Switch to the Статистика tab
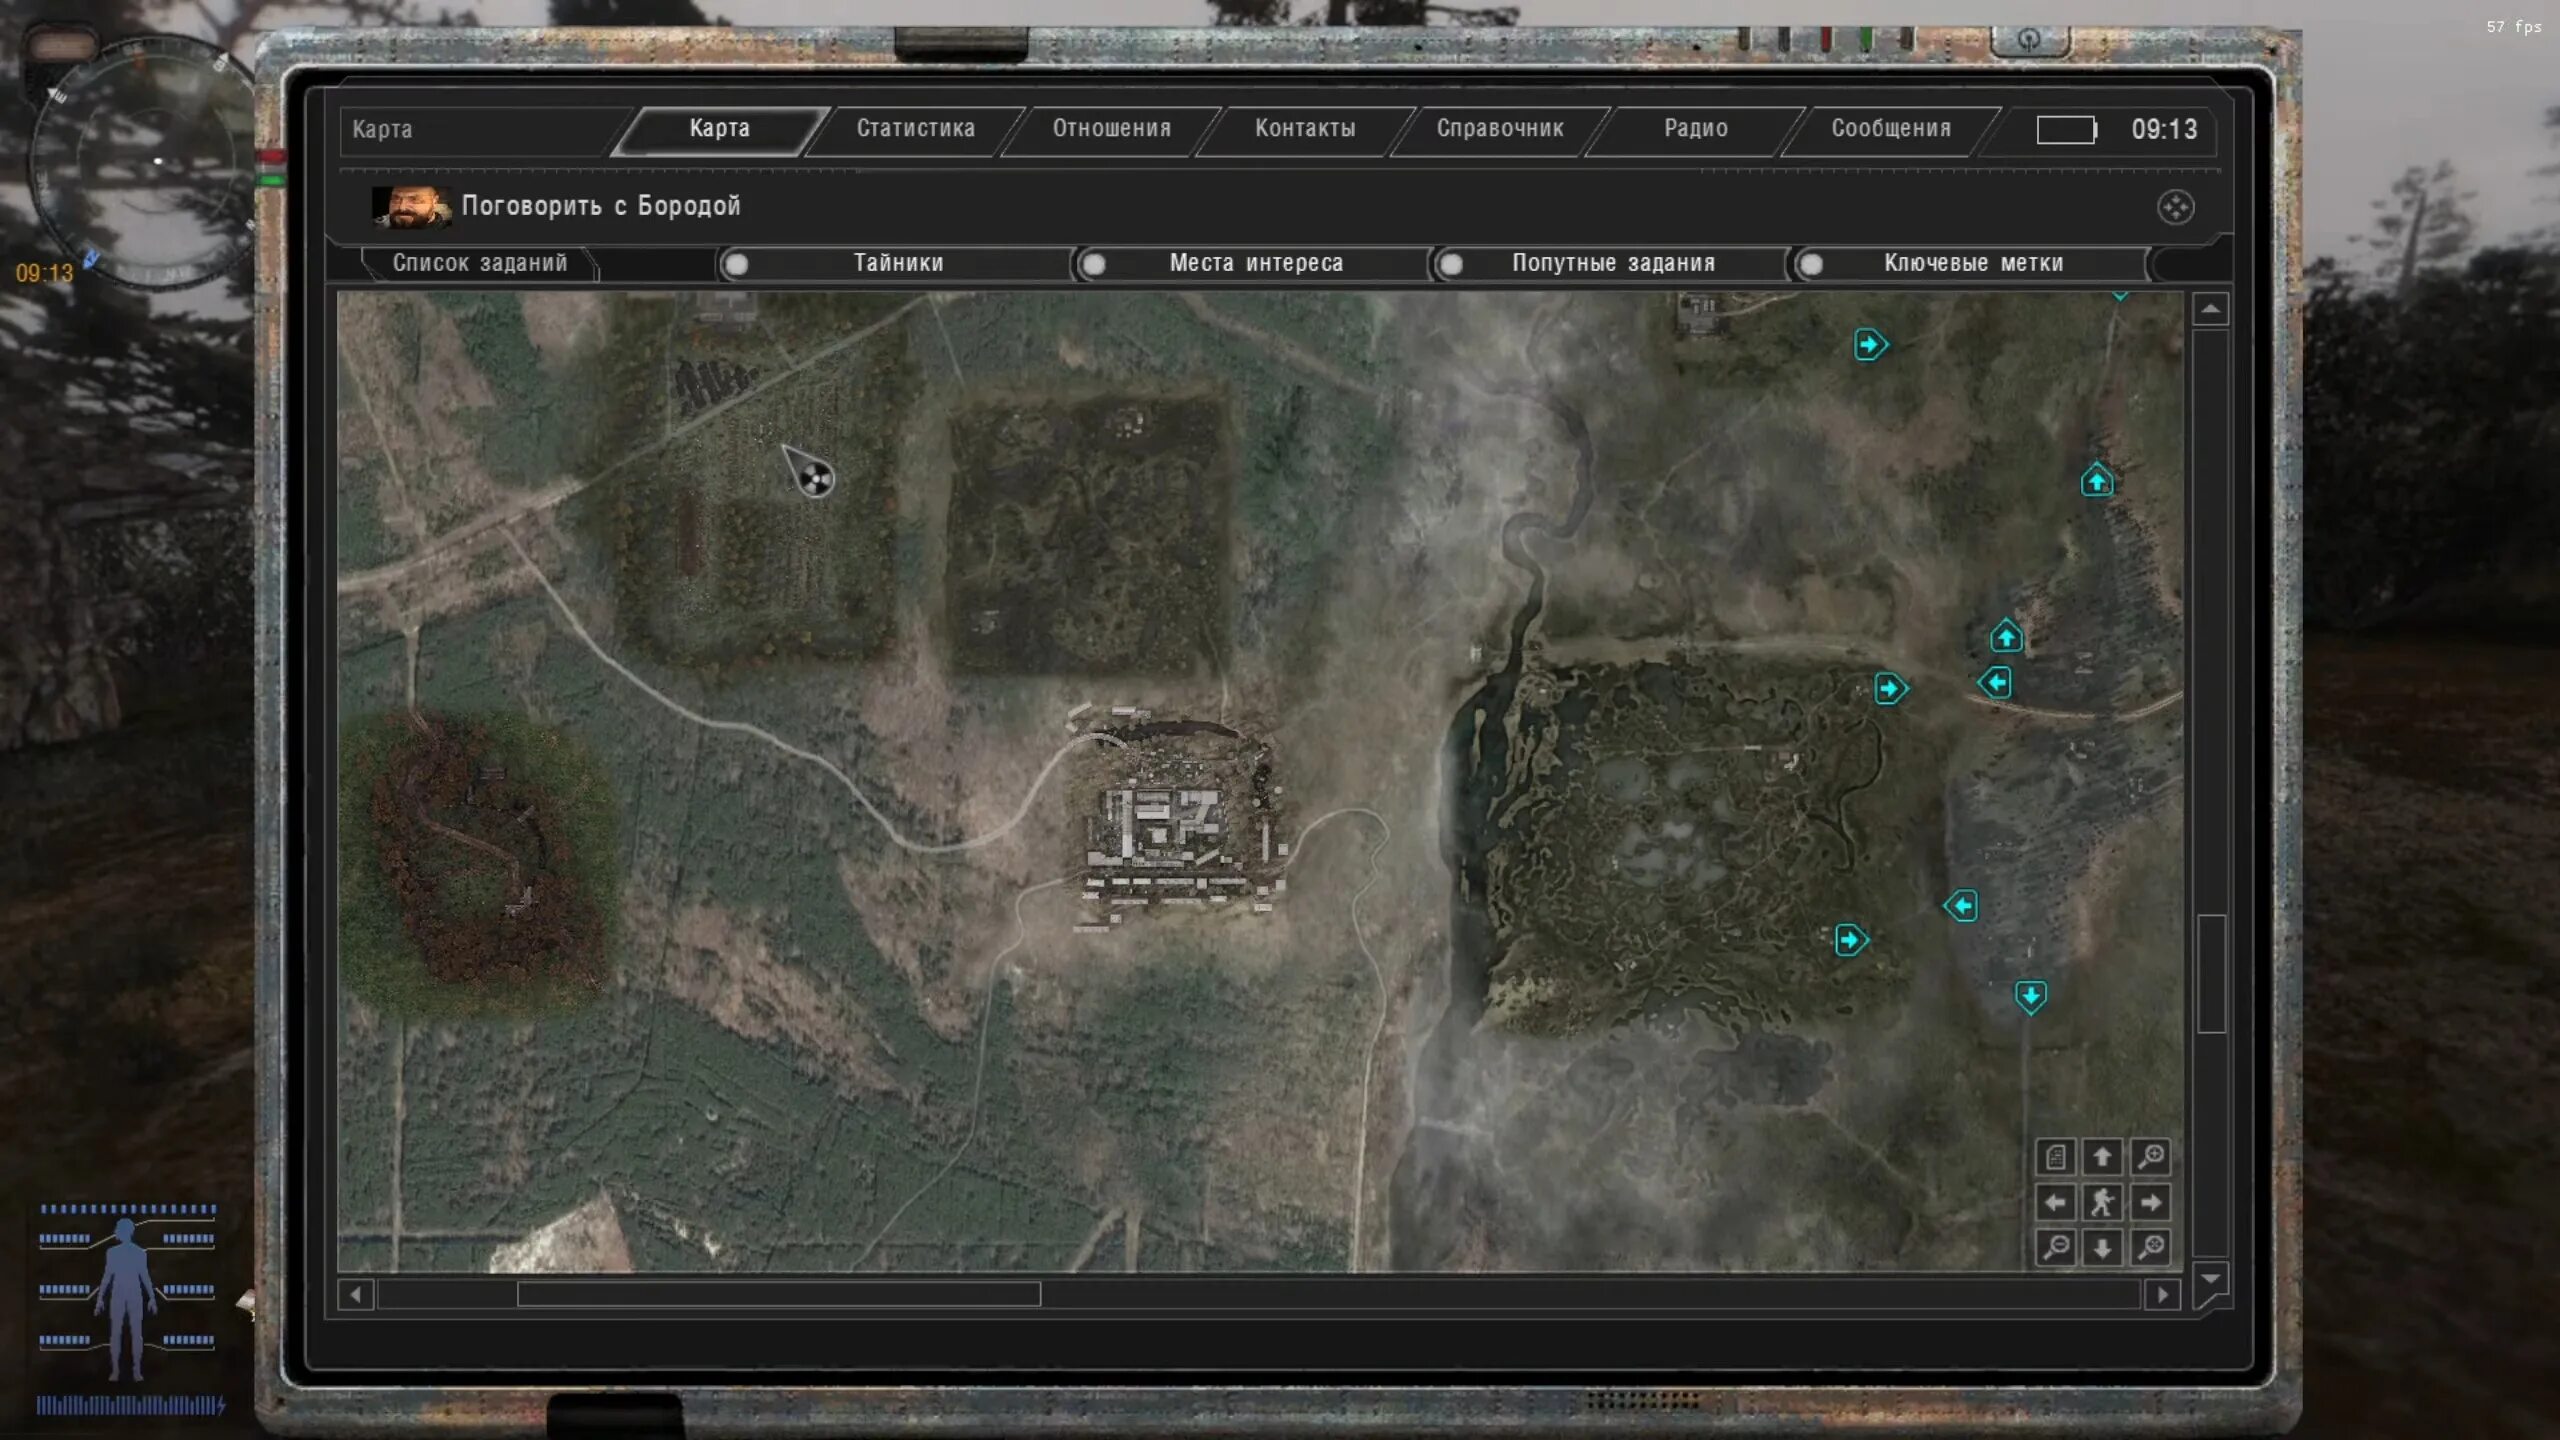 tap(915, 129)
